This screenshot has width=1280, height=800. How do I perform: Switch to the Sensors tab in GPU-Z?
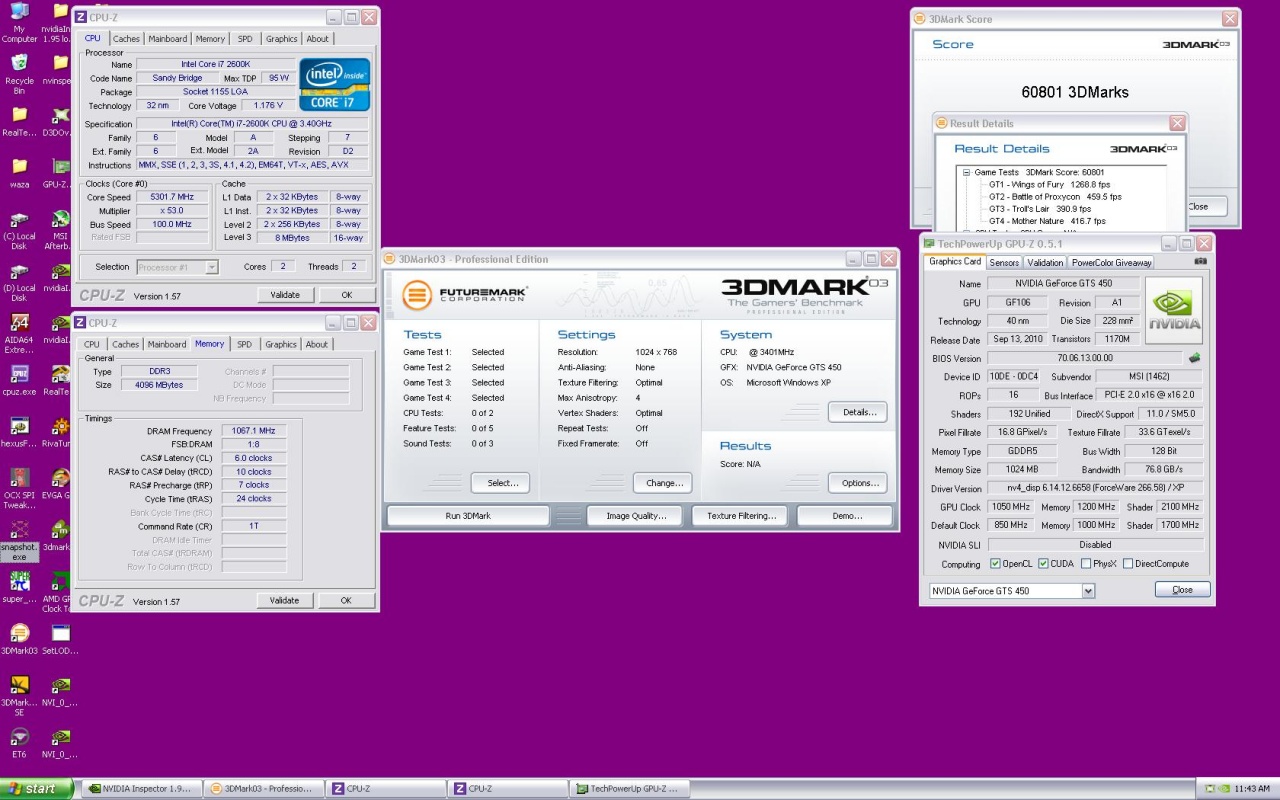tap(1004, 263)
